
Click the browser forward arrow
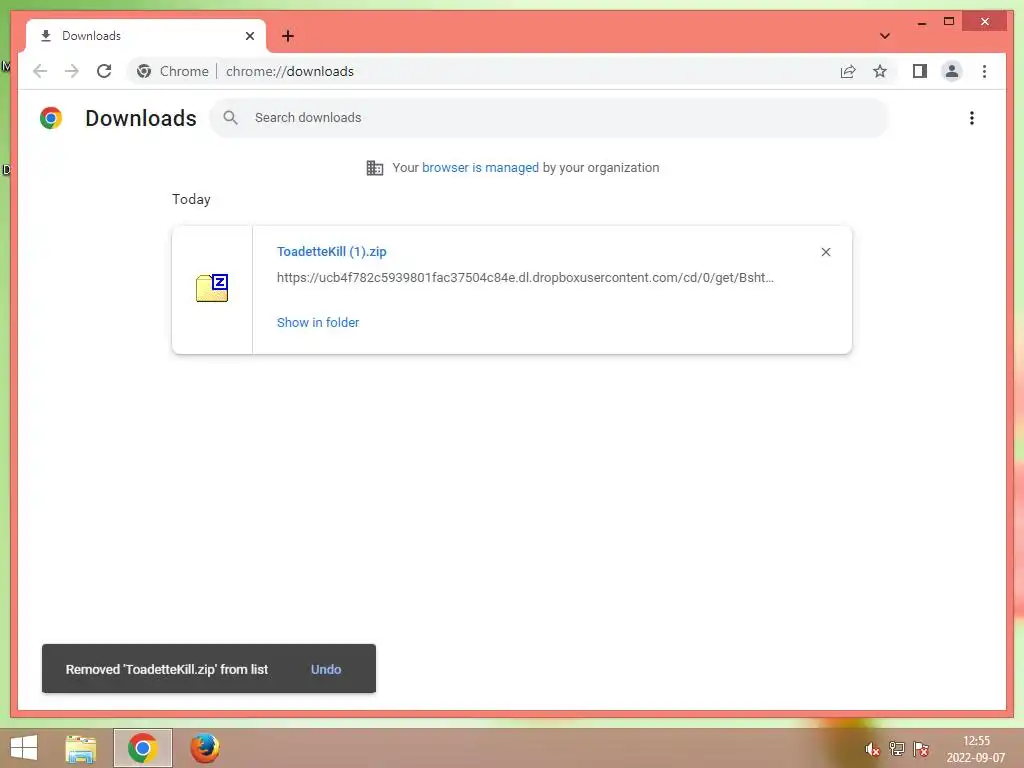72,71
